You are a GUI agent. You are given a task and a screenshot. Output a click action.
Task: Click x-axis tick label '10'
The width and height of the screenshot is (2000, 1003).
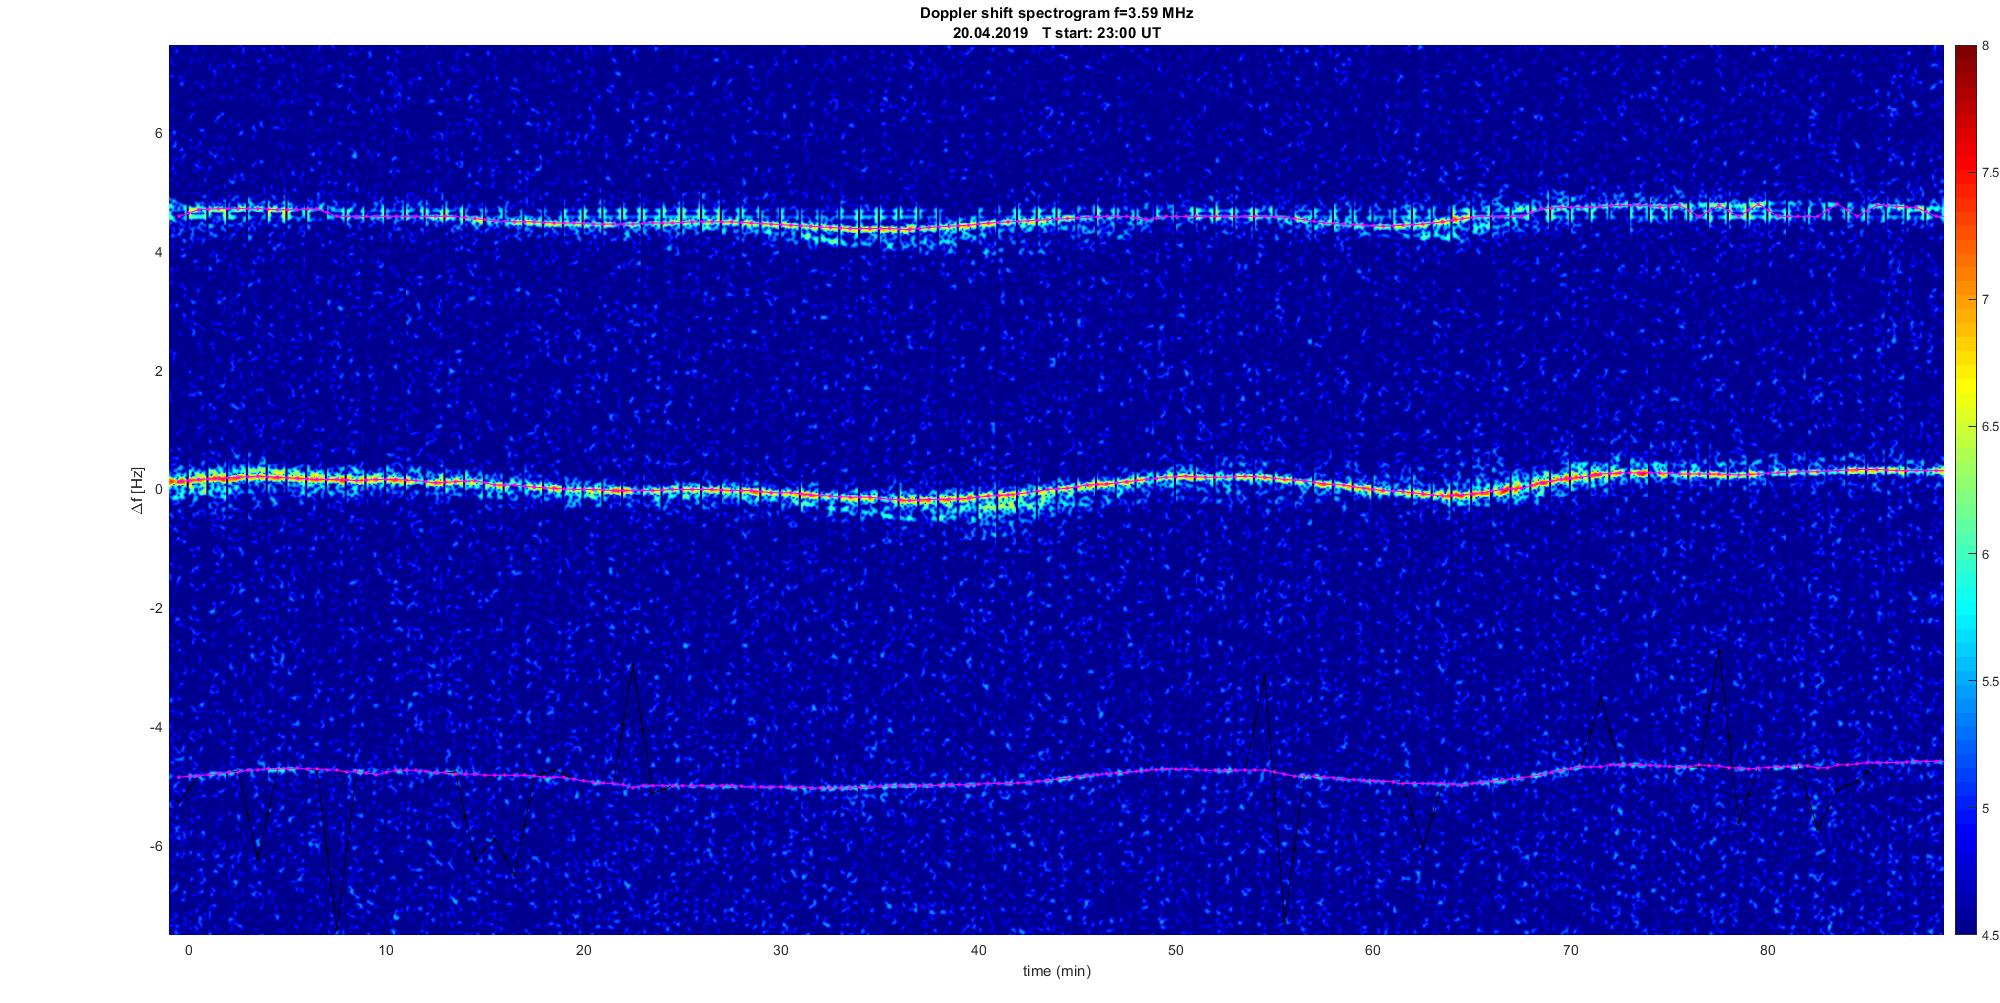pos(386,950)
